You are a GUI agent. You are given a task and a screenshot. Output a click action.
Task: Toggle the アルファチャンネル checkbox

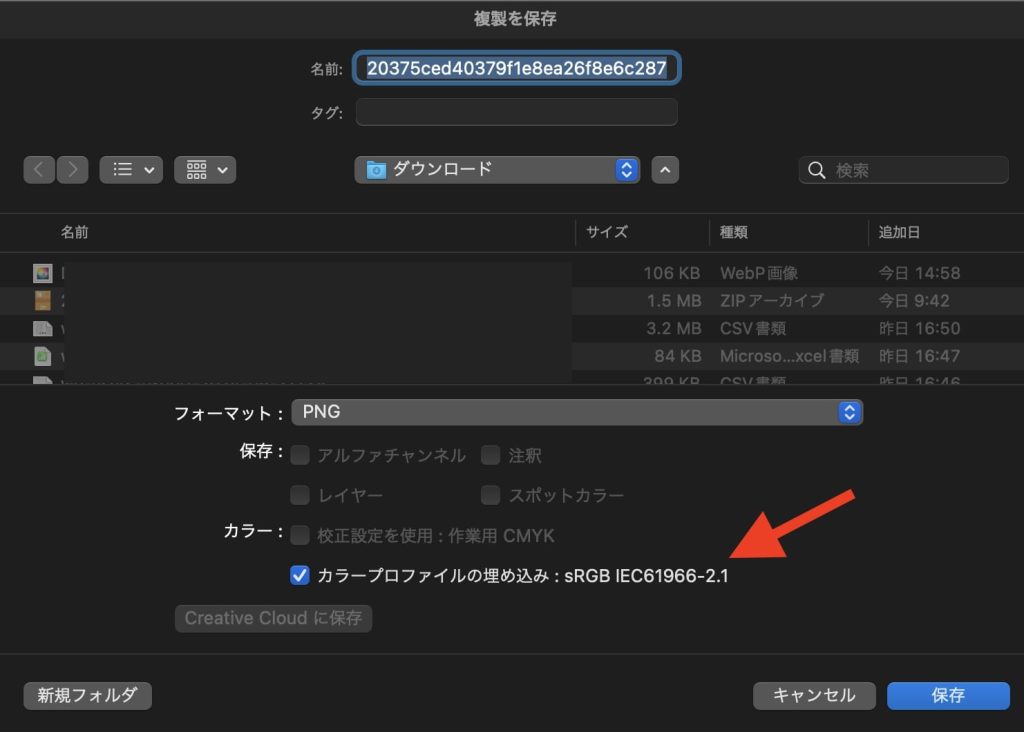[300, 455]
